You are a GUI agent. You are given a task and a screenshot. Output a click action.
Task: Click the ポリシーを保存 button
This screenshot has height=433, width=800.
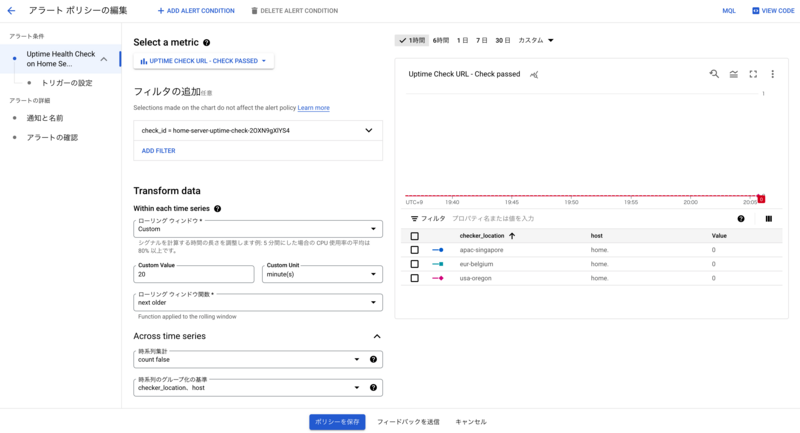[337, 422]
